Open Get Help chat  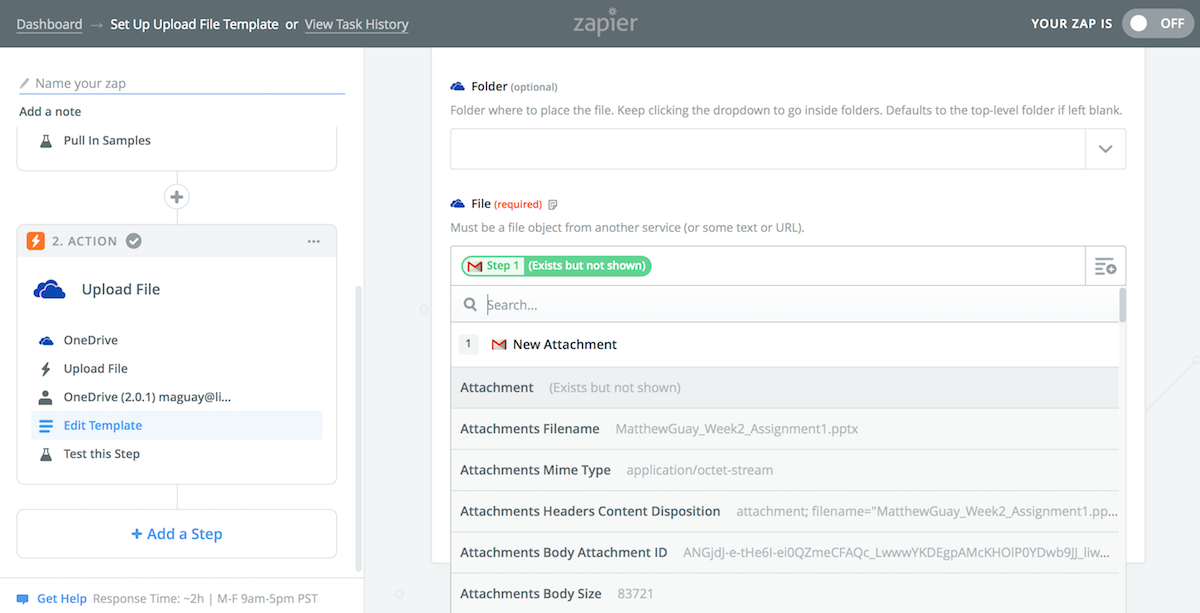pyautogui.click(x=62, y=599)
